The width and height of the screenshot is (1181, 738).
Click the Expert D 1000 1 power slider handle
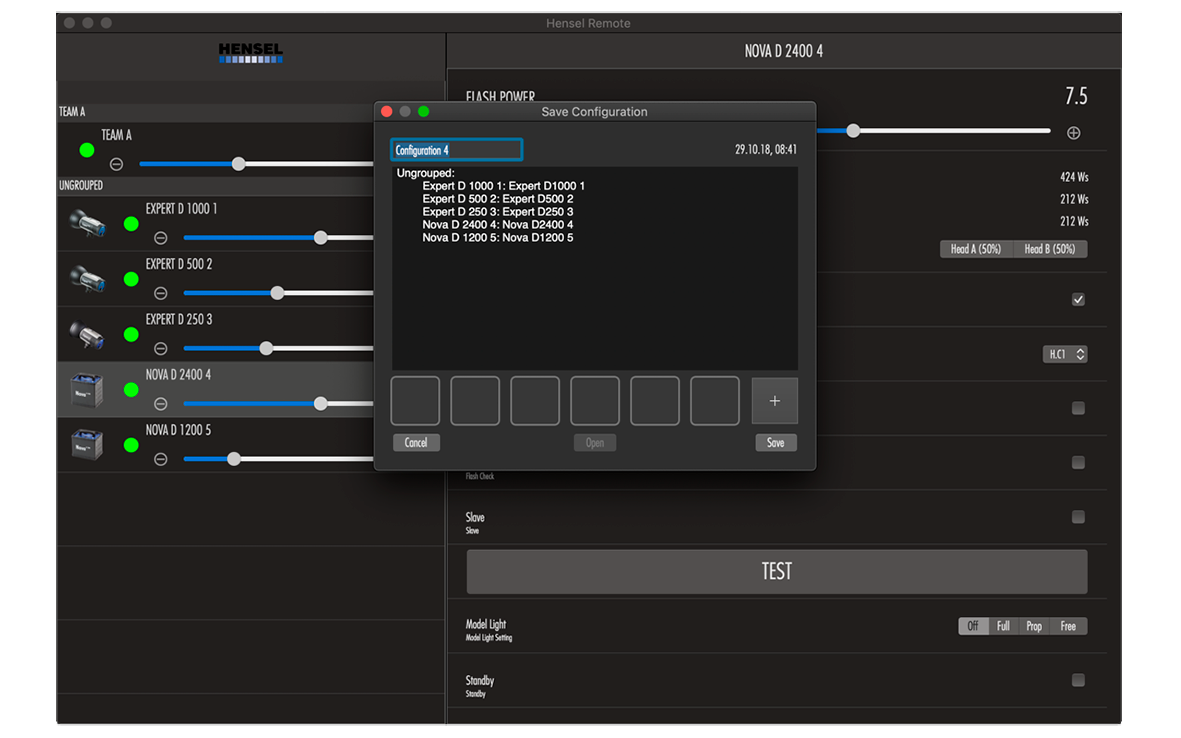[x=320, y=238]
